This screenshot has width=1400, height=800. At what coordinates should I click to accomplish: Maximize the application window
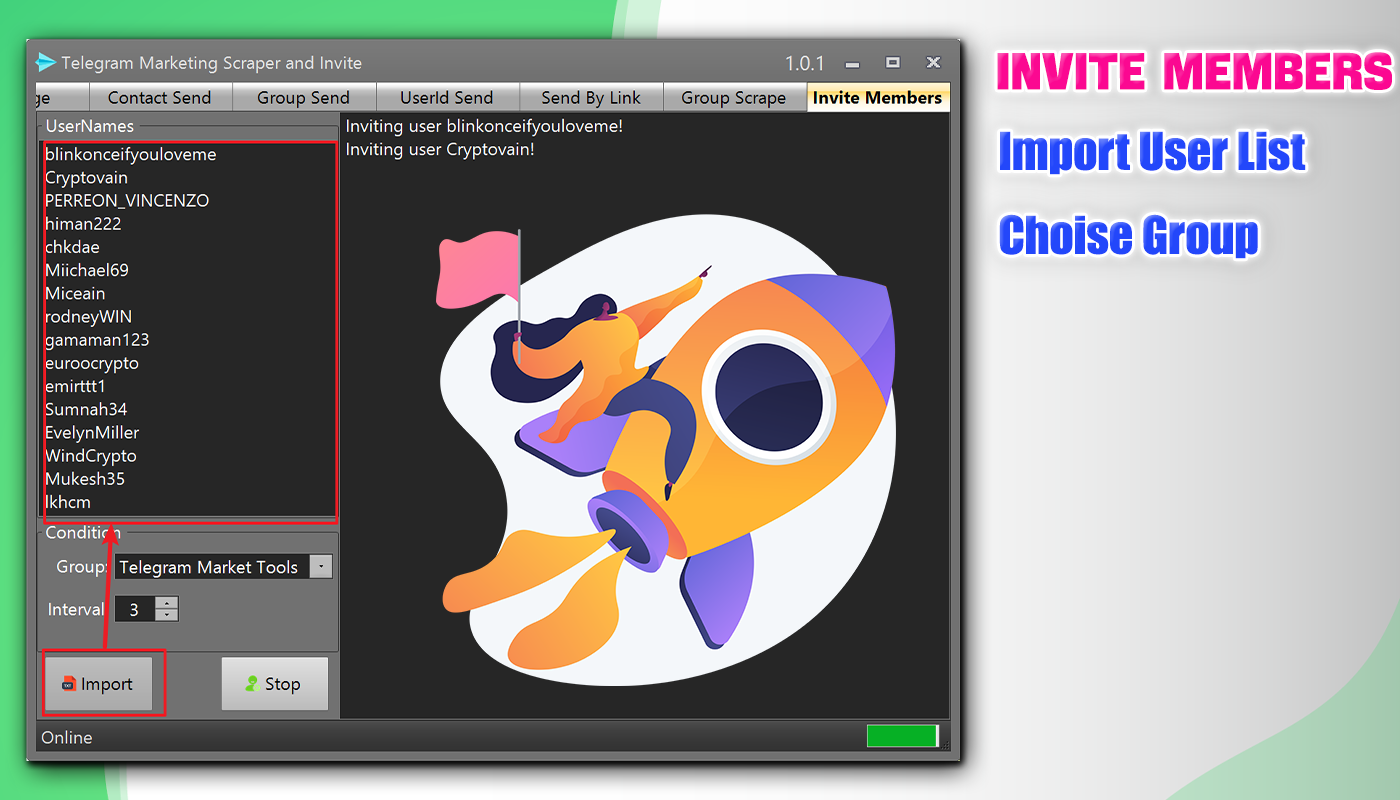point(893,63)
